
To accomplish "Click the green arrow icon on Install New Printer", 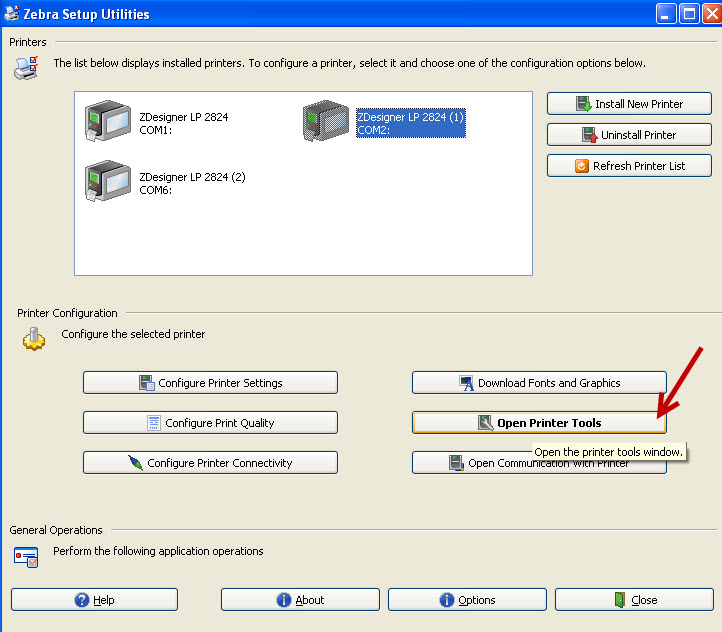I will tap(584, 104).
